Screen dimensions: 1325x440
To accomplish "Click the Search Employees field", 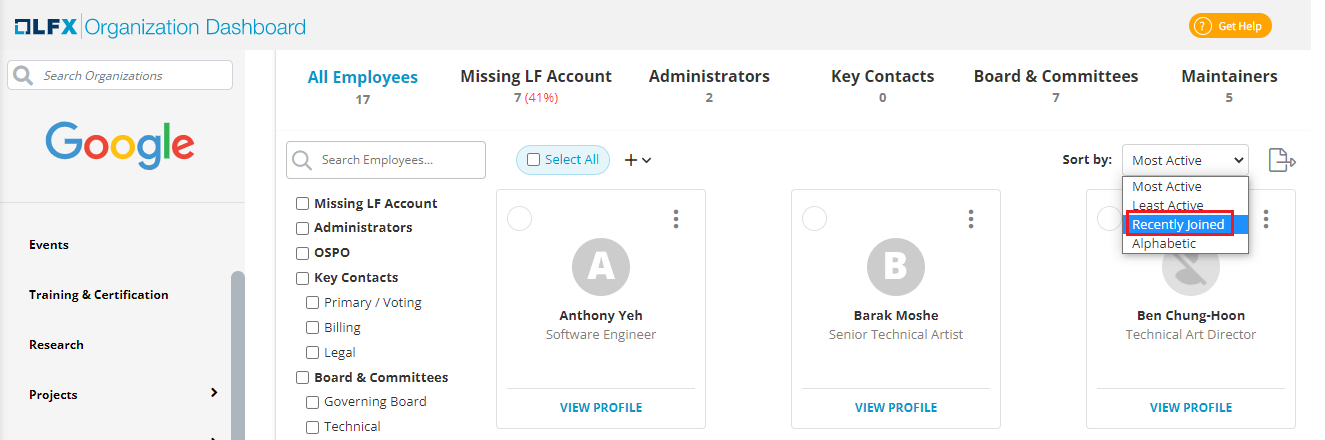I will (397, 160).
